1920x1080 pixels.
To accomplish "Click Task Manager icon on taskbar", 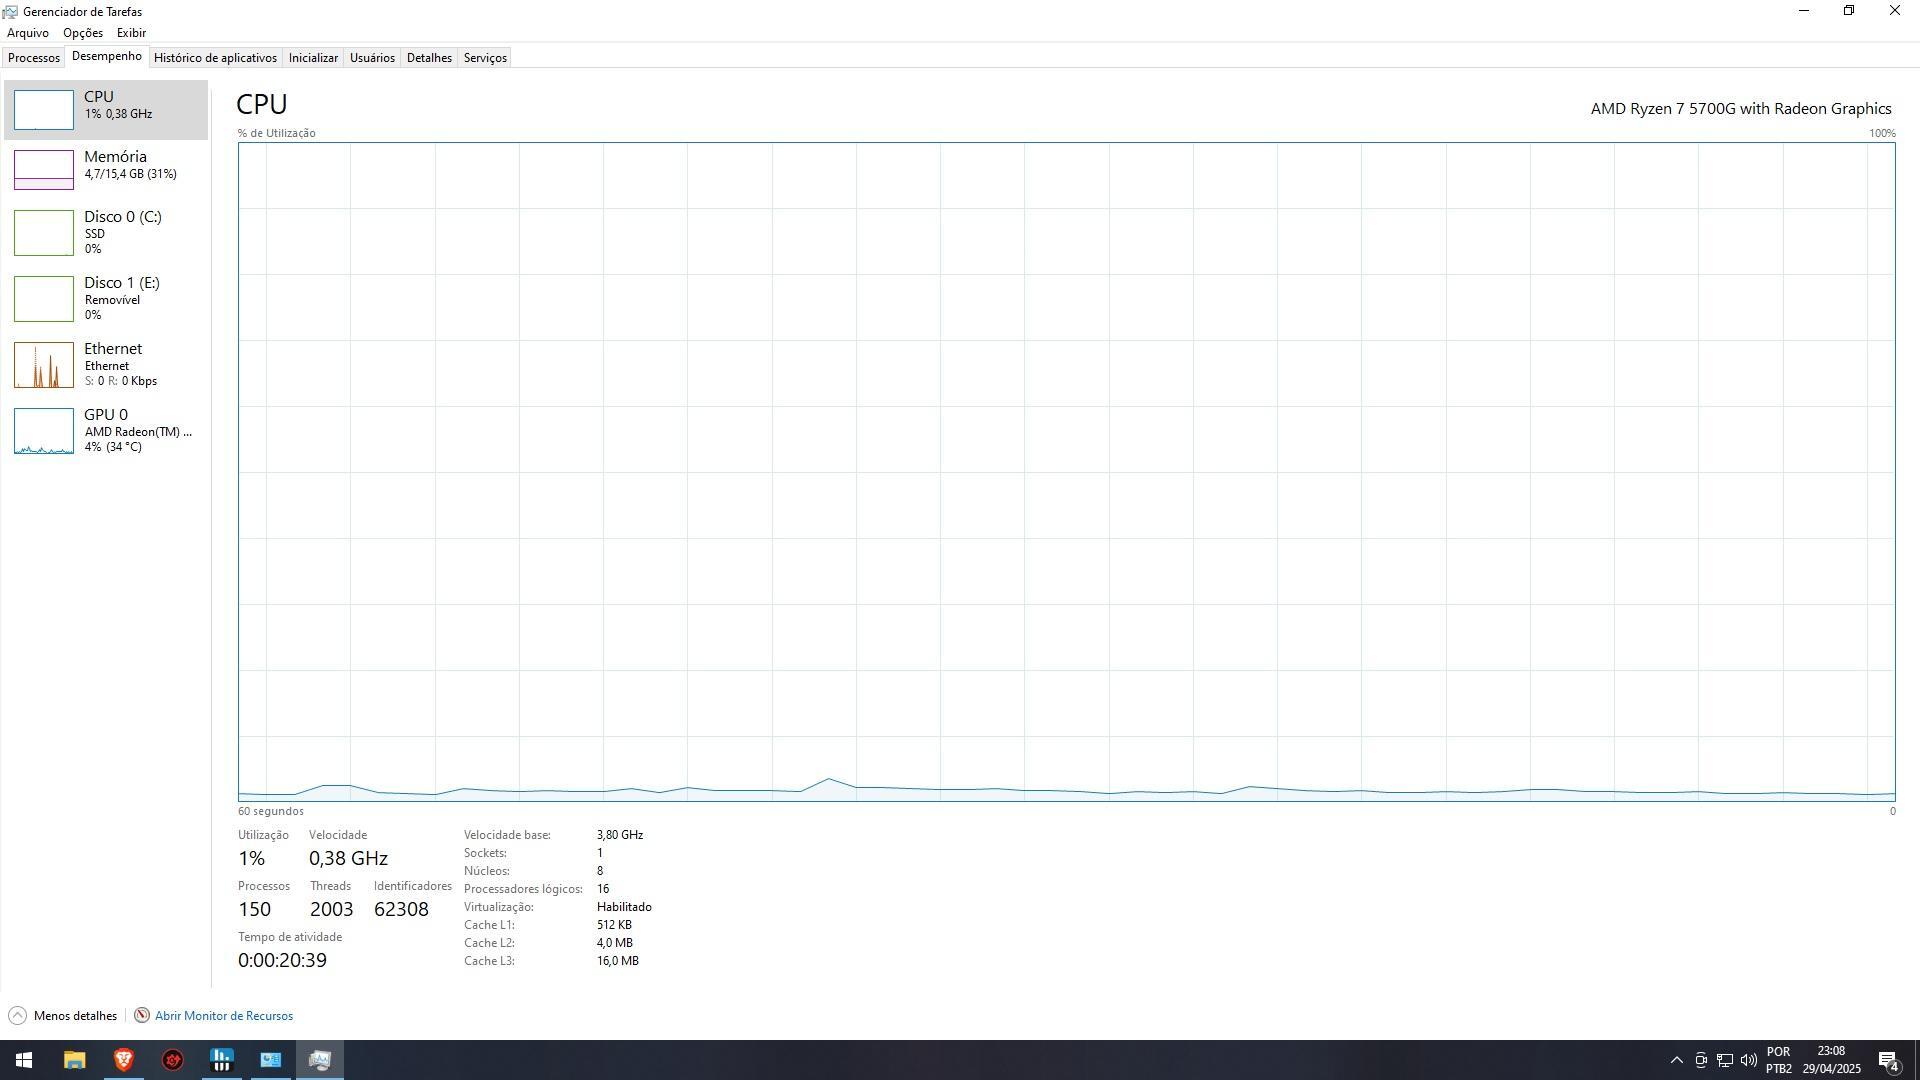I will click(x=320, y=1060).
